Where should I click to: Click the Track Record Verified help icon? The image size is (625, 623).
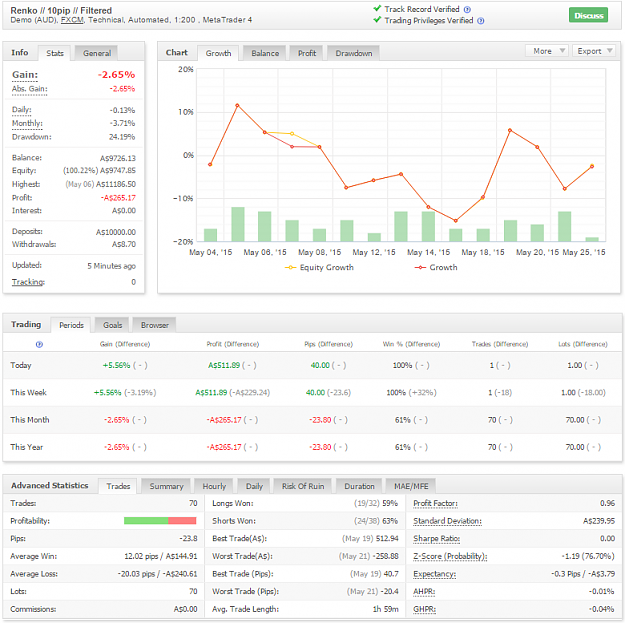(467, 10)
